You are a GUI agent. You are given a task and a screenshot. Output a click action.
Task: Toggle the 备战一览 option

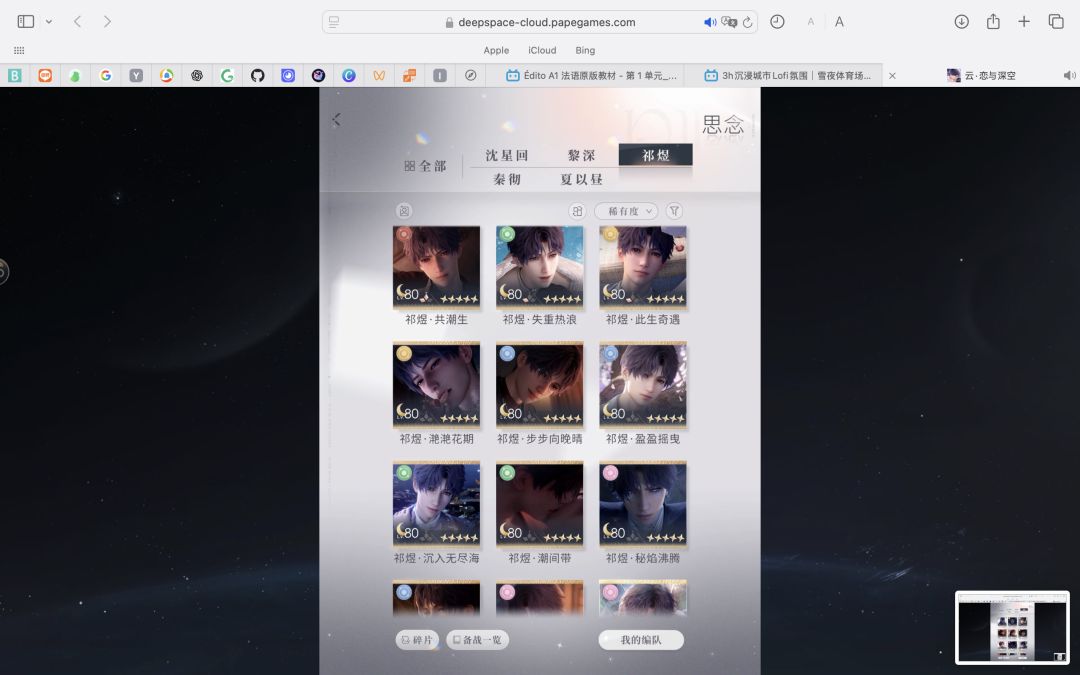pos(478,640)
